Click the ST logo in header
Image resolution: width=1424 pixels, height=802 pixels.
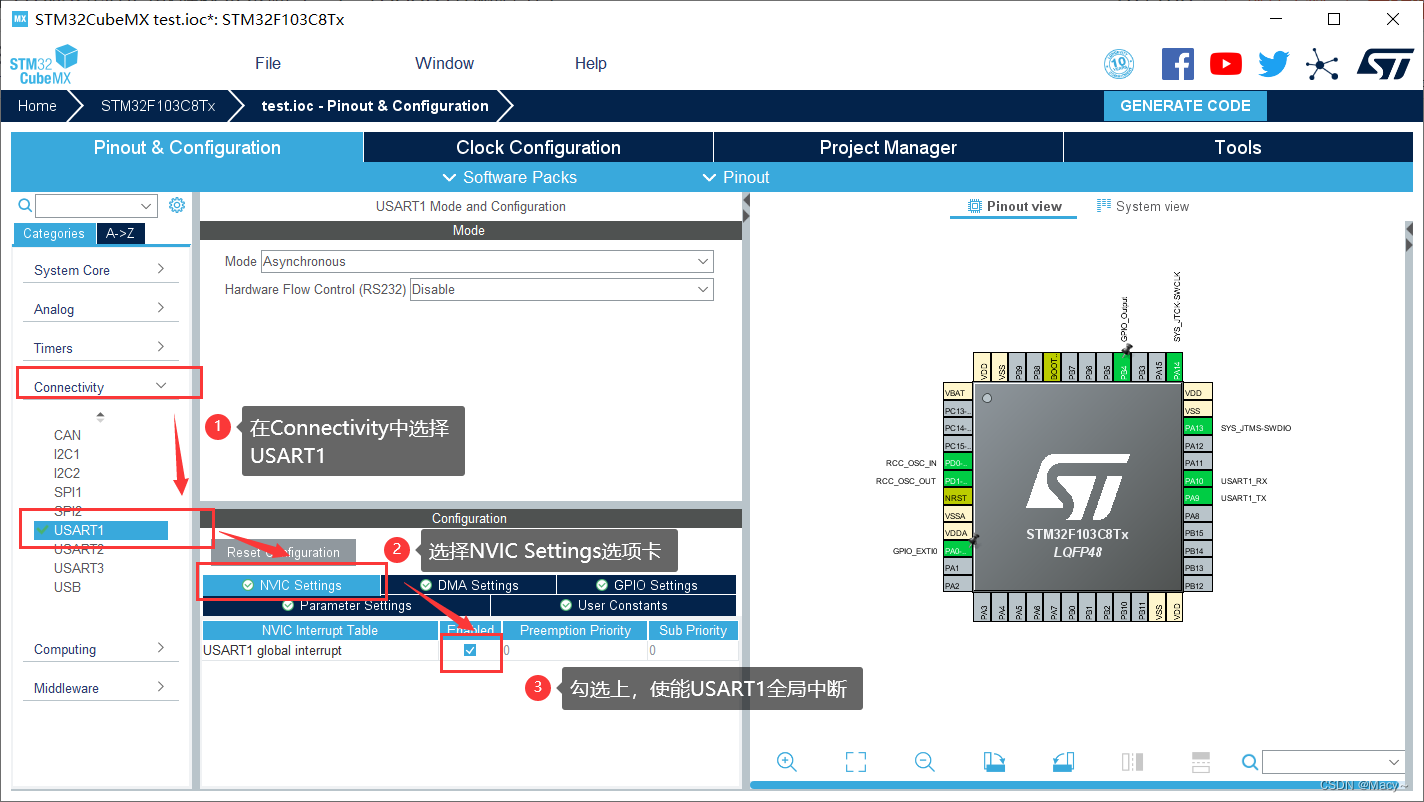pos(1385,64)
